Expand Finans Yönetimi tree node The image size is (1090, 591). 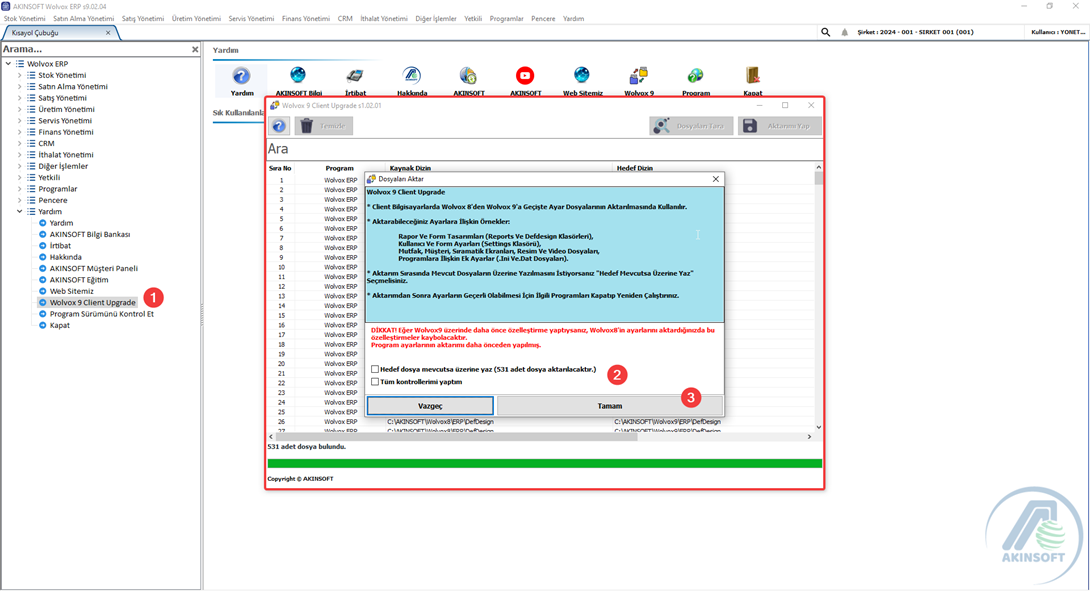[19, 132]
